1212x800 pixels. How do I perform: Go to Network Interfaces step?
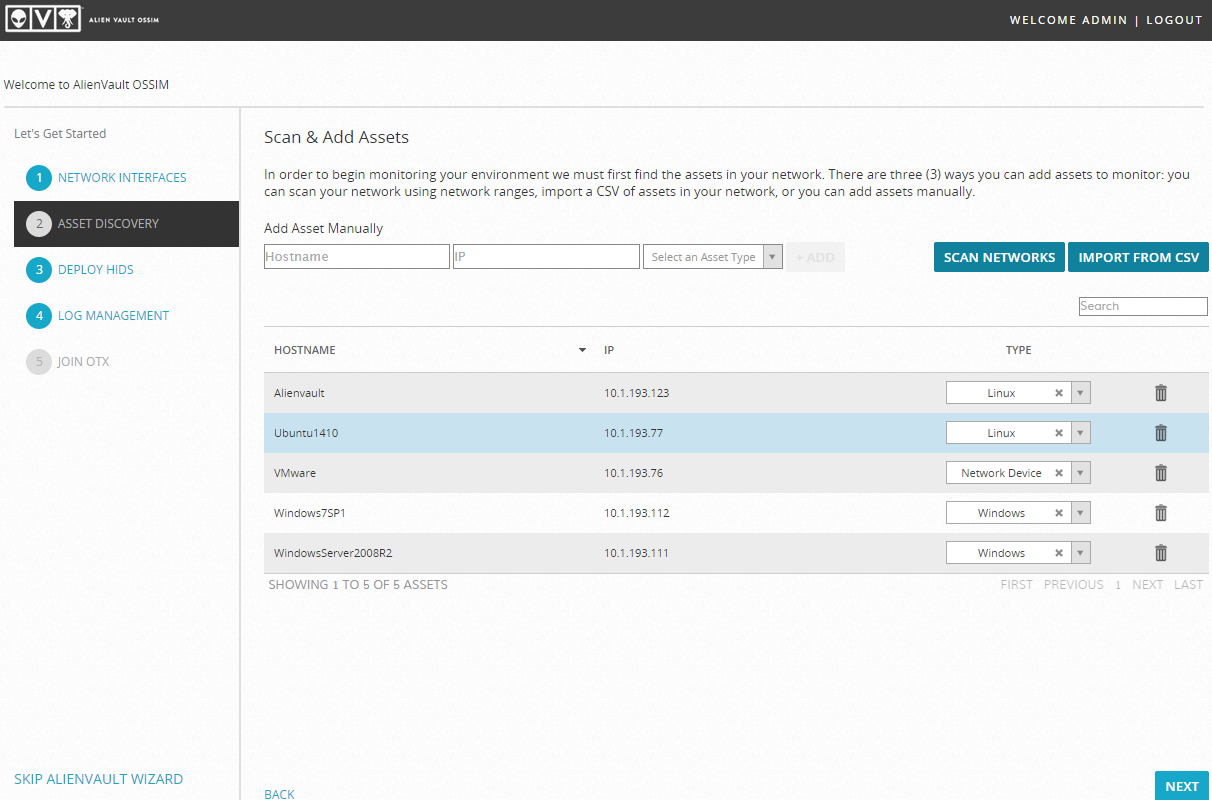[122, 178]
